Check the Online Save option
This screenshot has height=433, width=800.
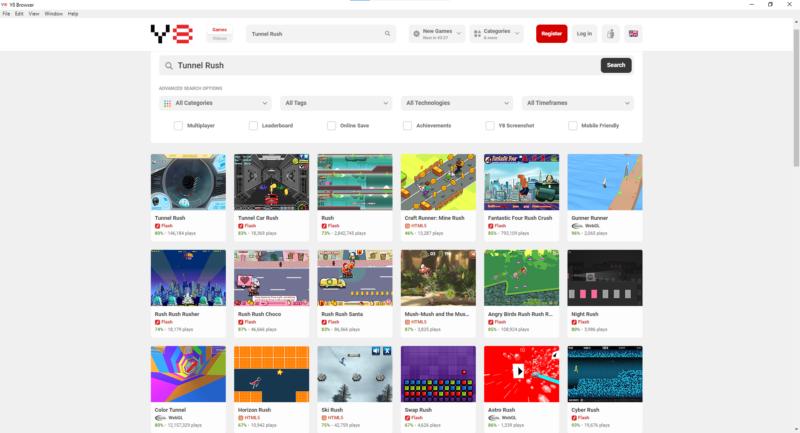332,125
